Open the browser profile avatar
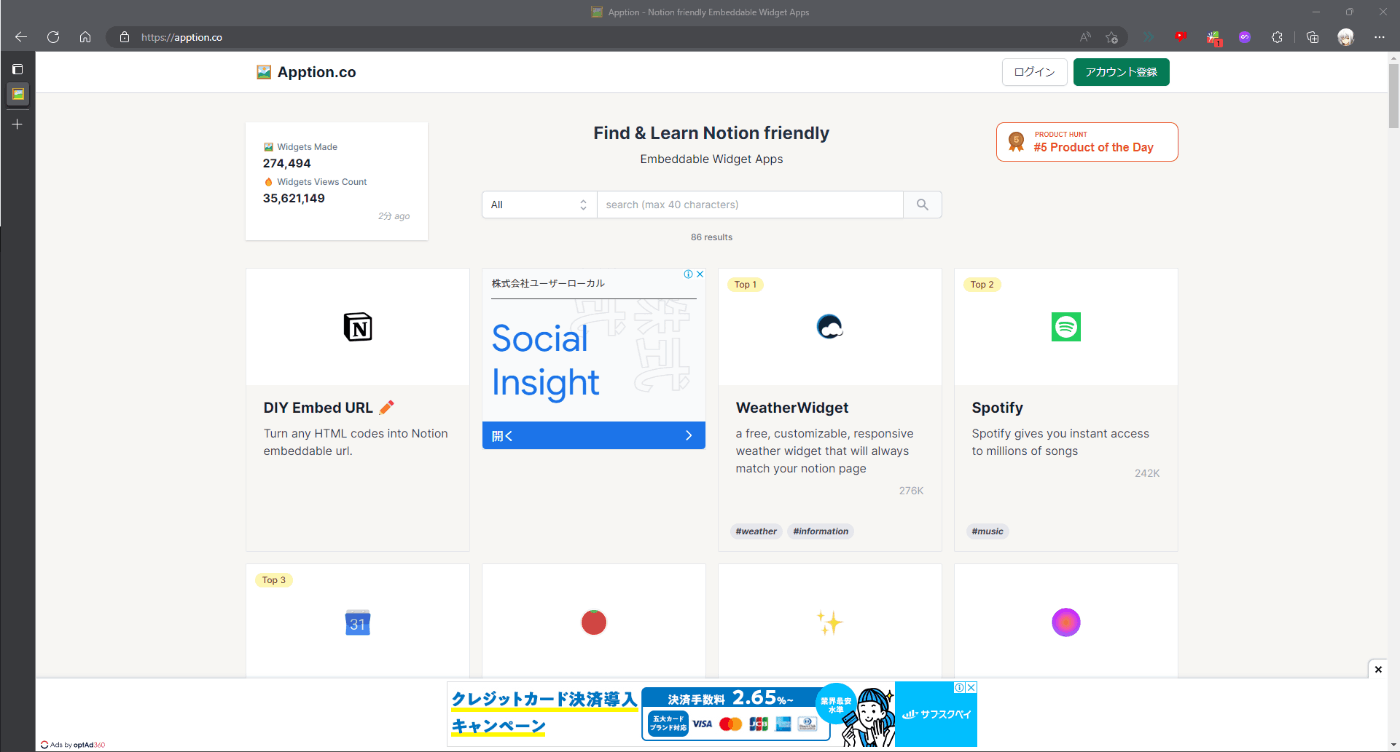The height and width of the screenshot is (752, 1400). click(x=1346, y=37)
